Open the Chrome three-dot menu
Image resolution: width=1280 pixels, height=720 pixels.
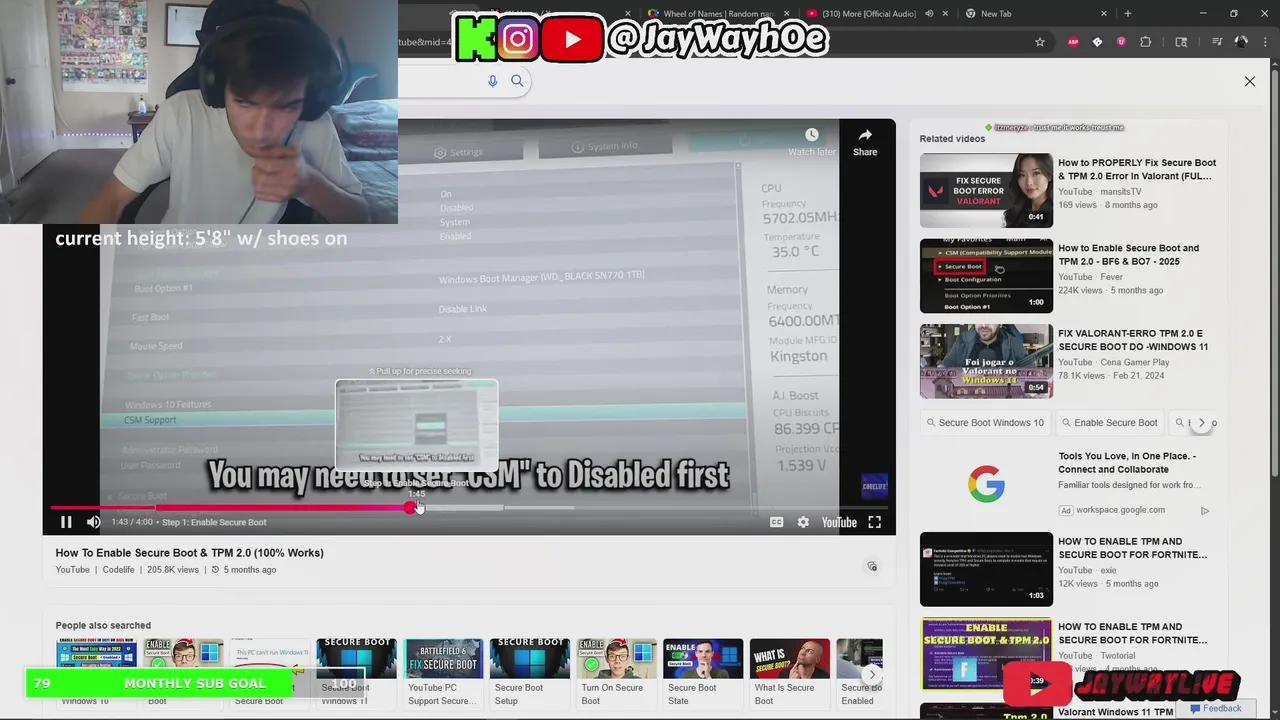(x=1265, y=42)
